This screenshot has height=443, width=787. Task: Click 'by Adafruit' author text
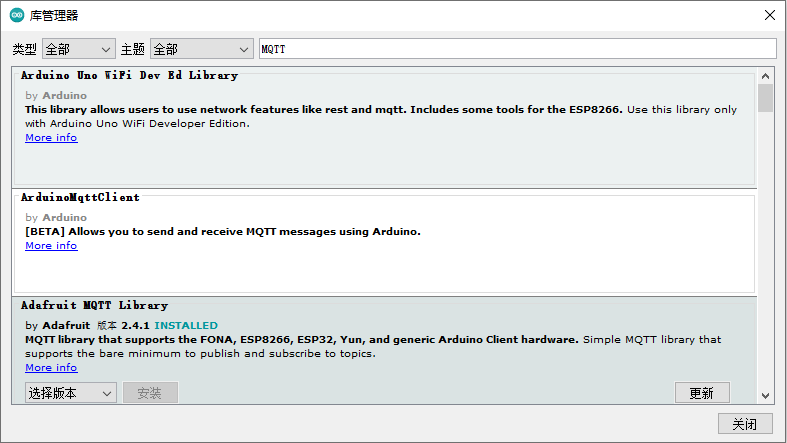(58, 326)
